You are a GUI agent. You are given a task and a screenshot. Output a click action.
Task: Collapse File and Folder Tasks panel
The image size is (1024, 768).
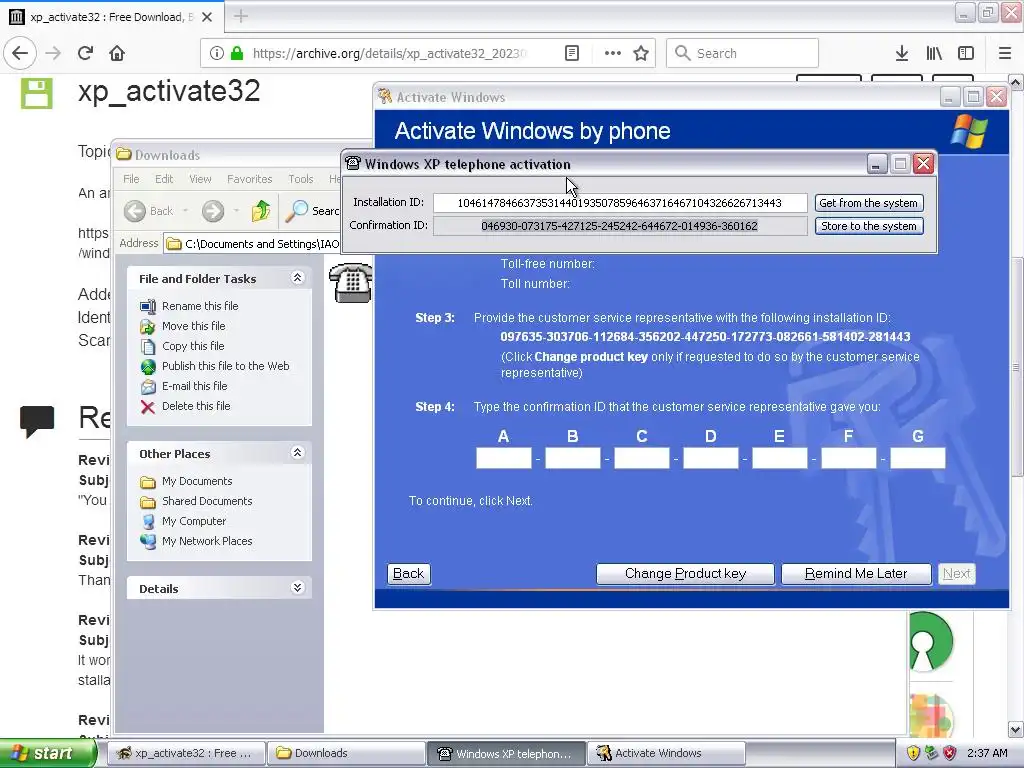297,278
